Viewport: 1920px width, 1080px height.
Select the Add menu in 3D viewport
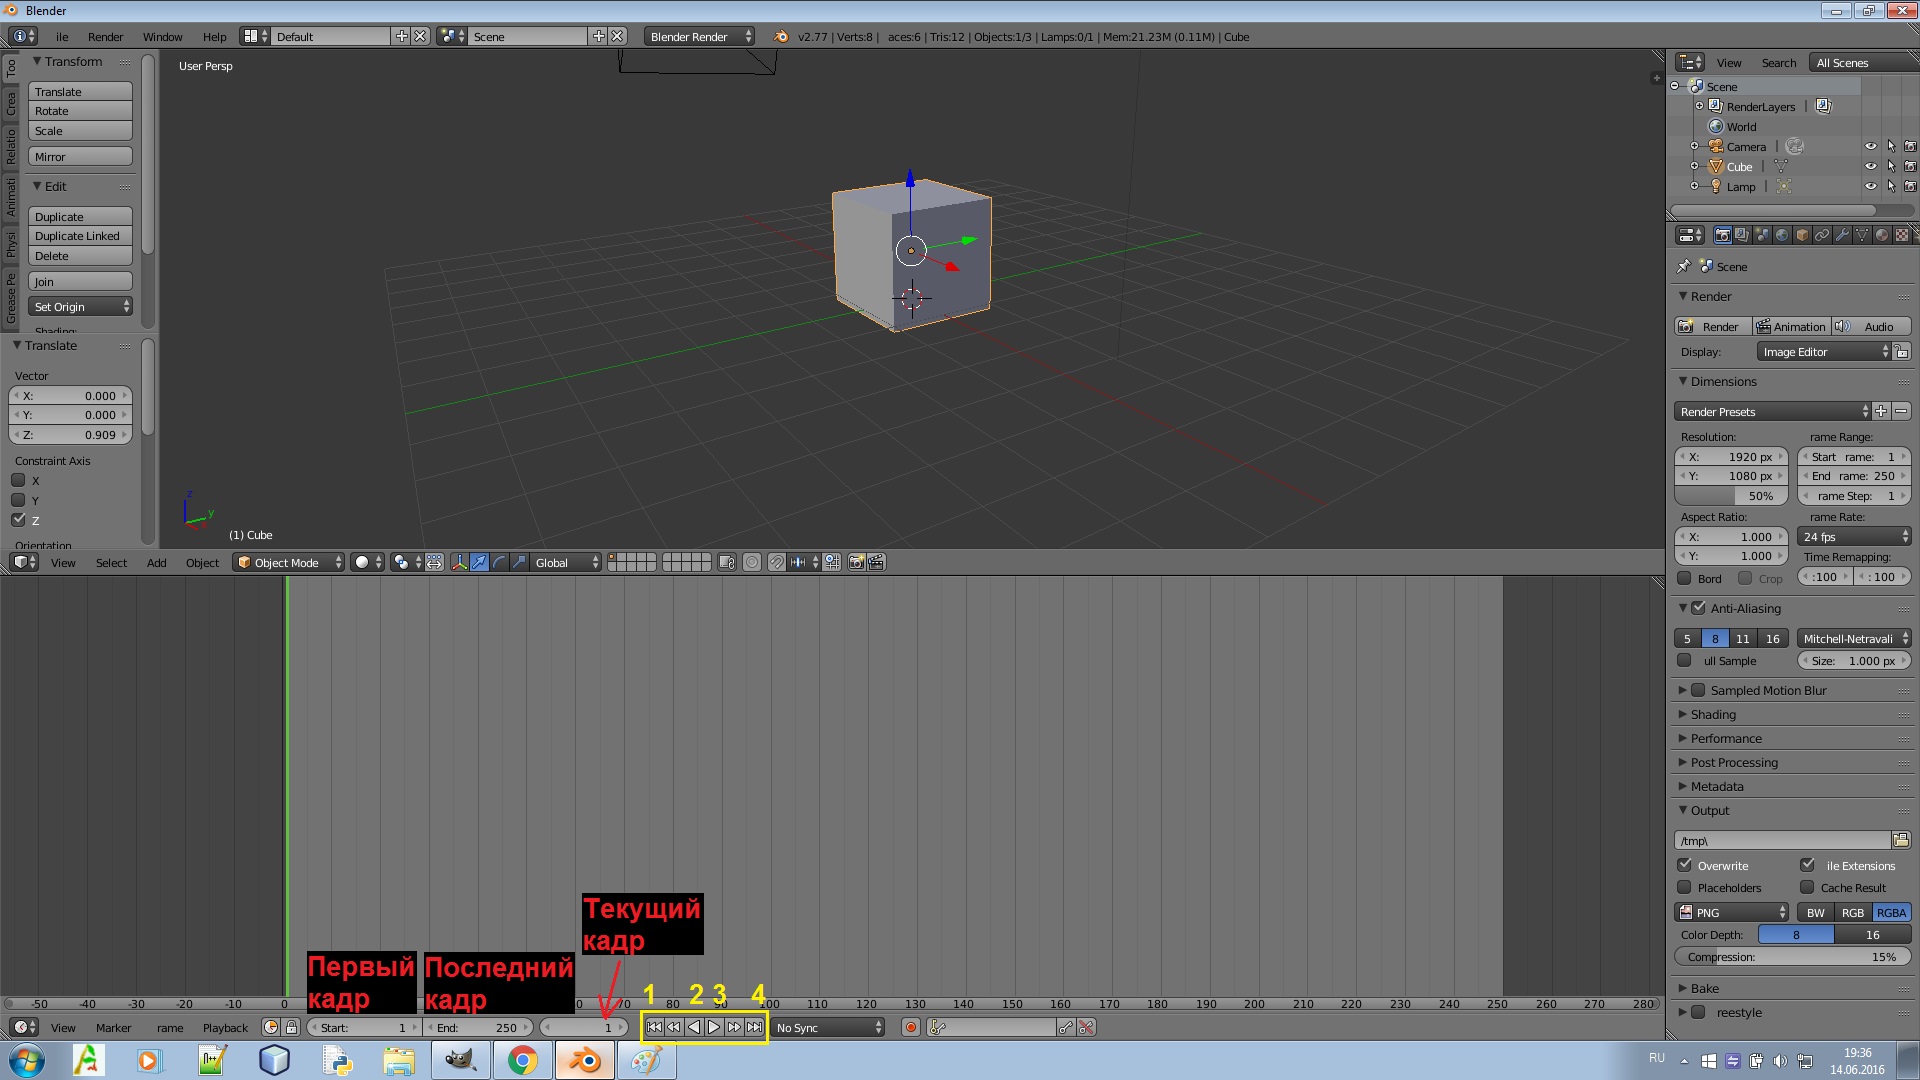click(x=156, y=562)
